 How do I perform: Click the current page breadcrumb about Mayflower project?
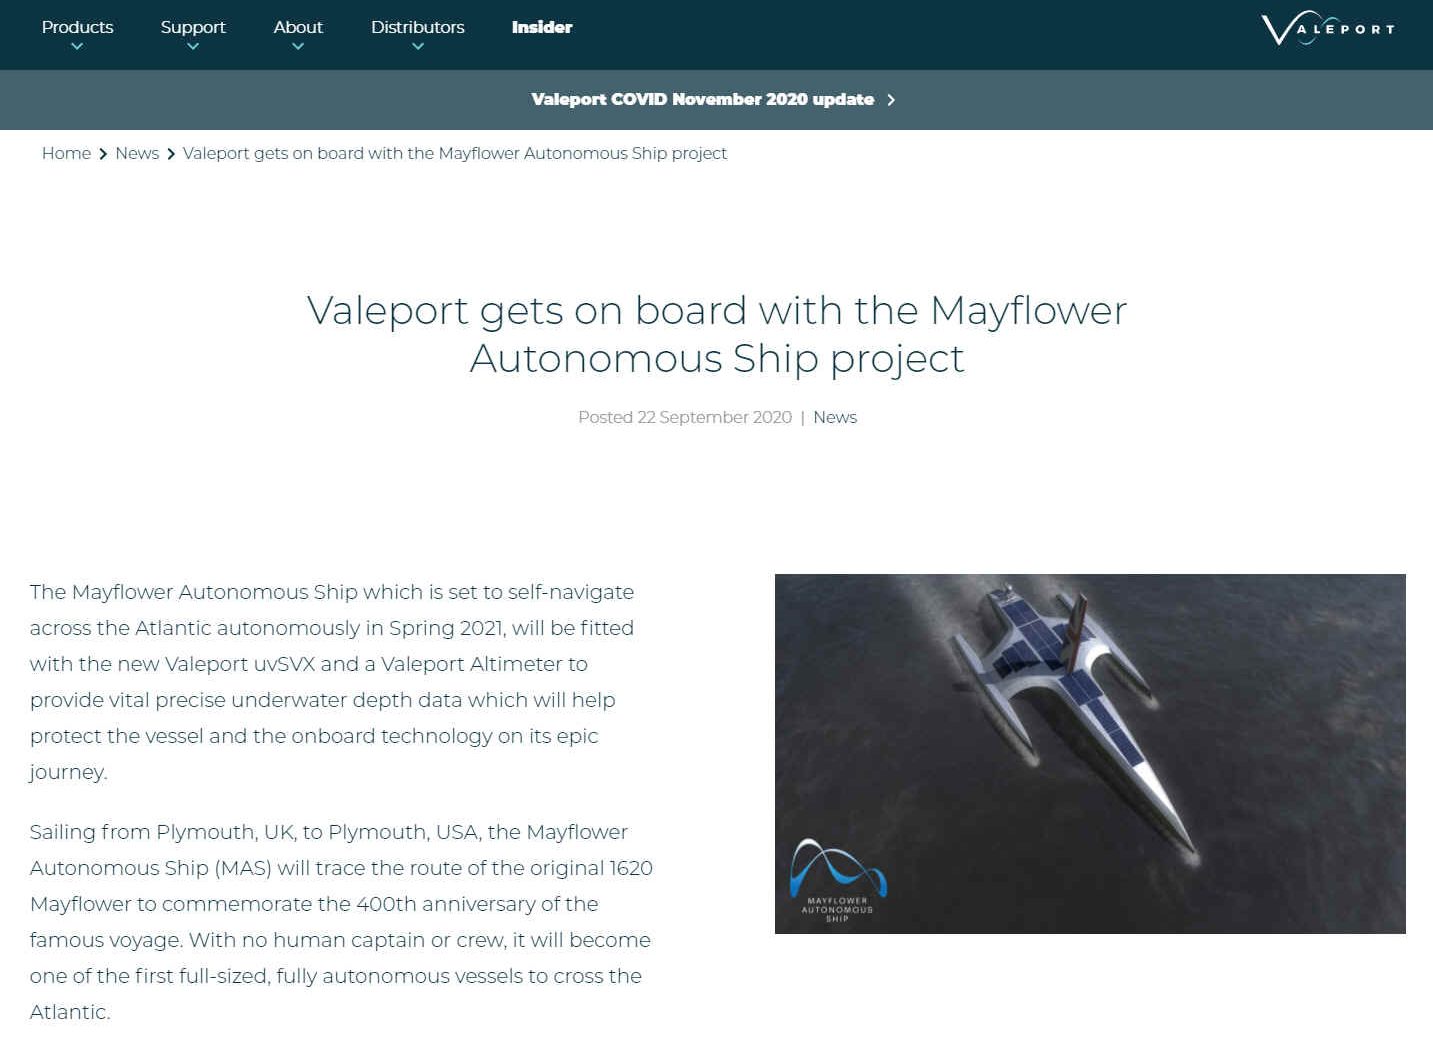click(x=455, y=153)
